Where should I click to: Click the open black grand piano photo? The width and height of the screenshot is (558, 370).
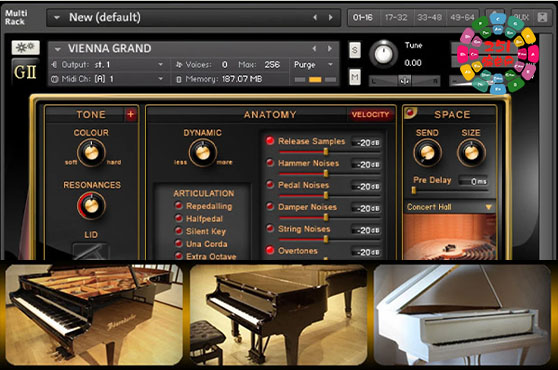[94, 315]
